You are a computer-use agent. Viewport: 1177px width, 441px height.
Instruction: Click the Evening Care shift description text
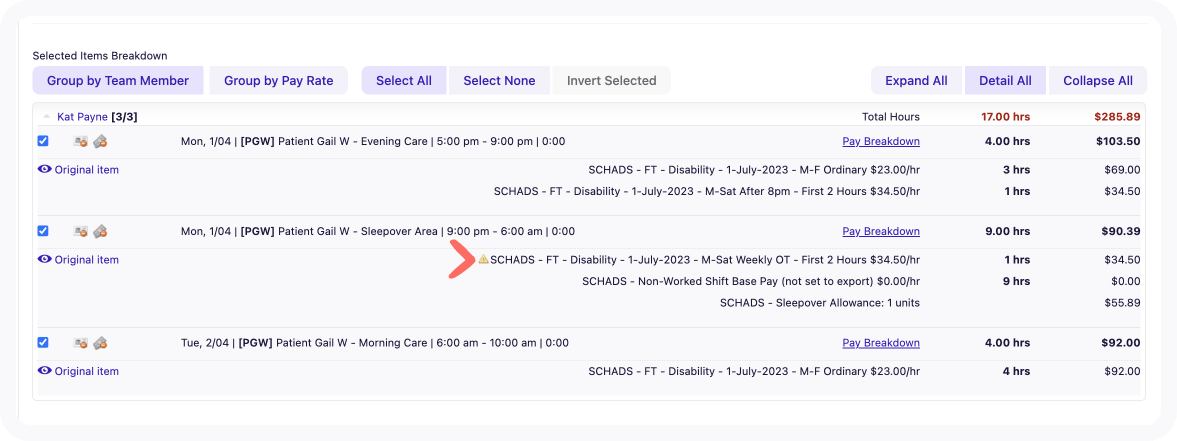pos(373,141)
